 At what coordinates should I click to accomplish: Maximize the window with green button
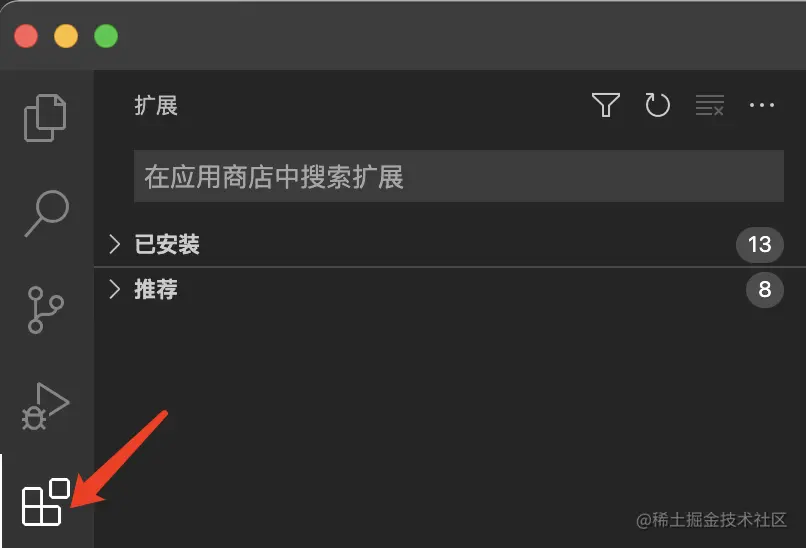point(106,36)
